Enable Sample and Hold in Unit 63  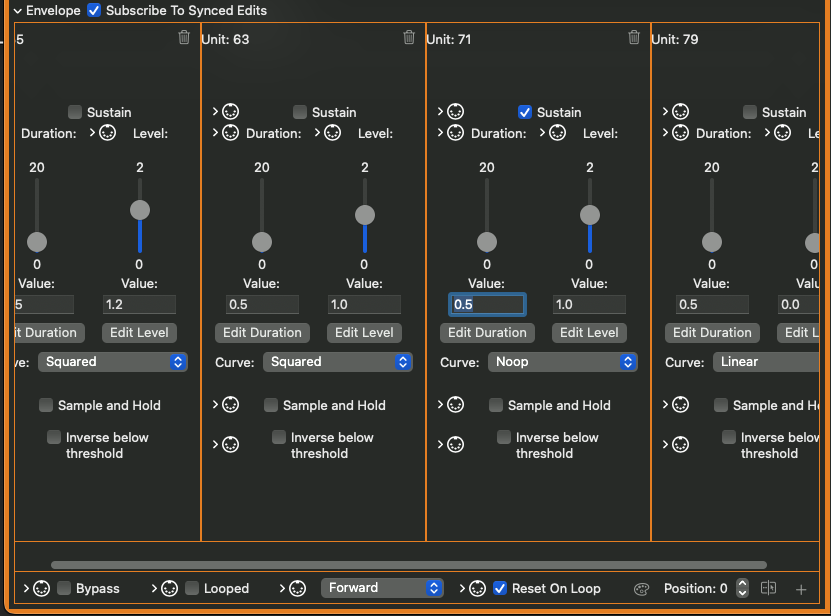coord(271,405)
